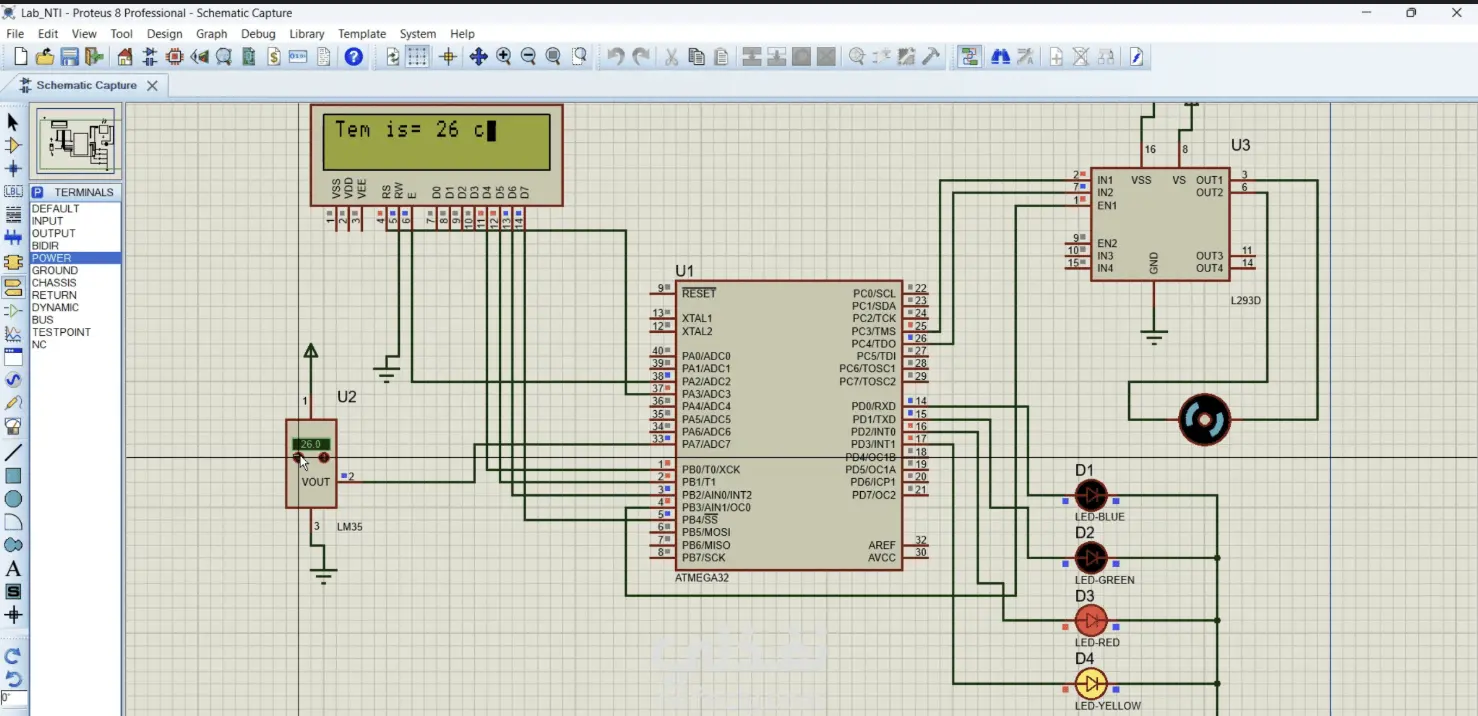Select GROUND in the terminals list
The image size is (1478, 716).
coord(54,270)
